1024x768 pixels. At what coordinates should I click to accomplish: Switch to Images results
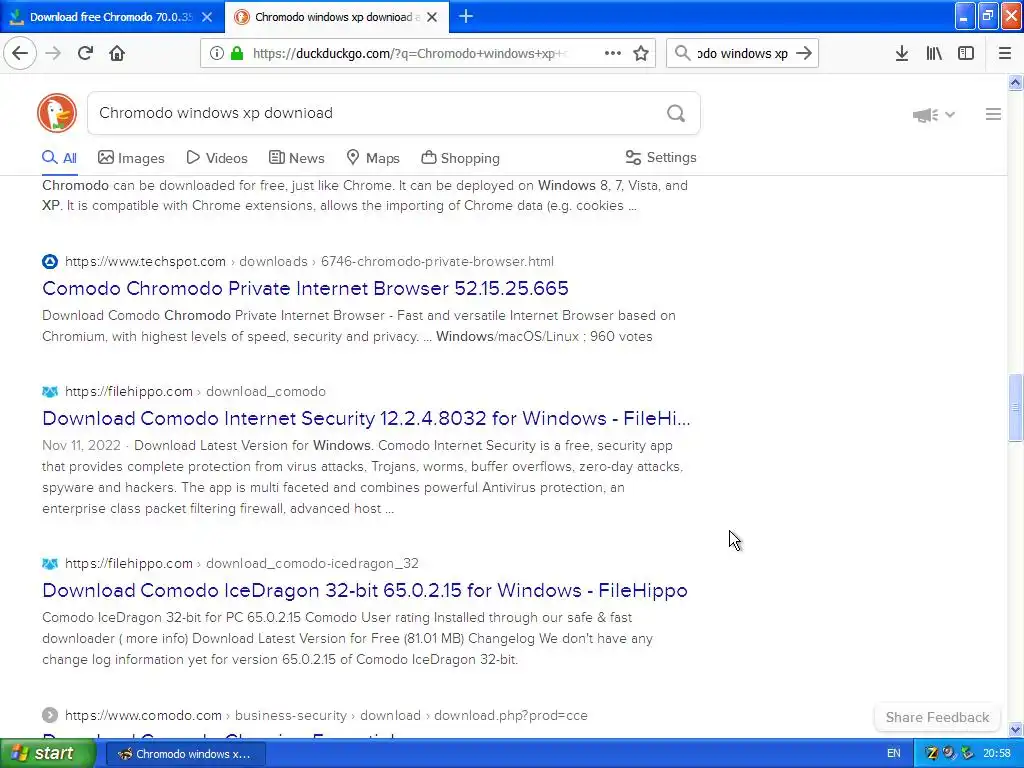pos(131,158)
